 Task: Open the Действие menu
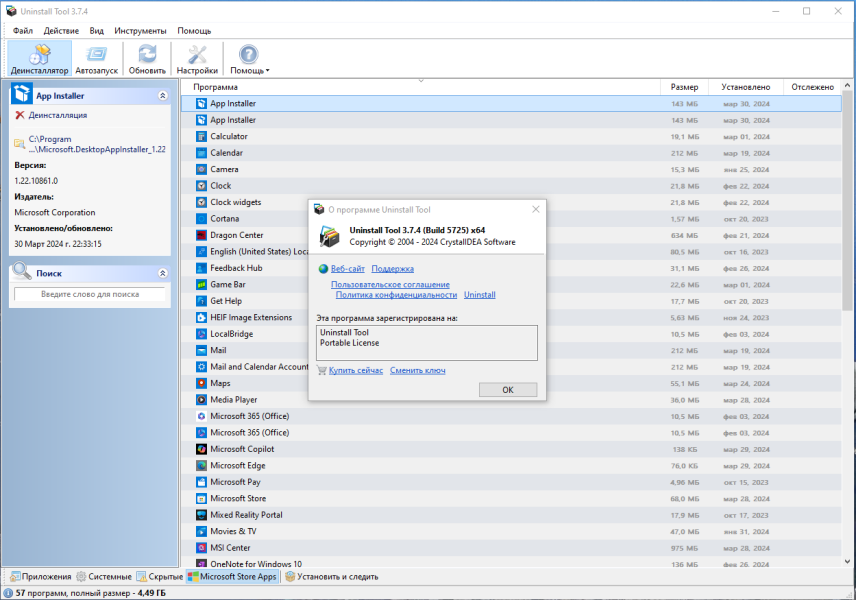61,31
